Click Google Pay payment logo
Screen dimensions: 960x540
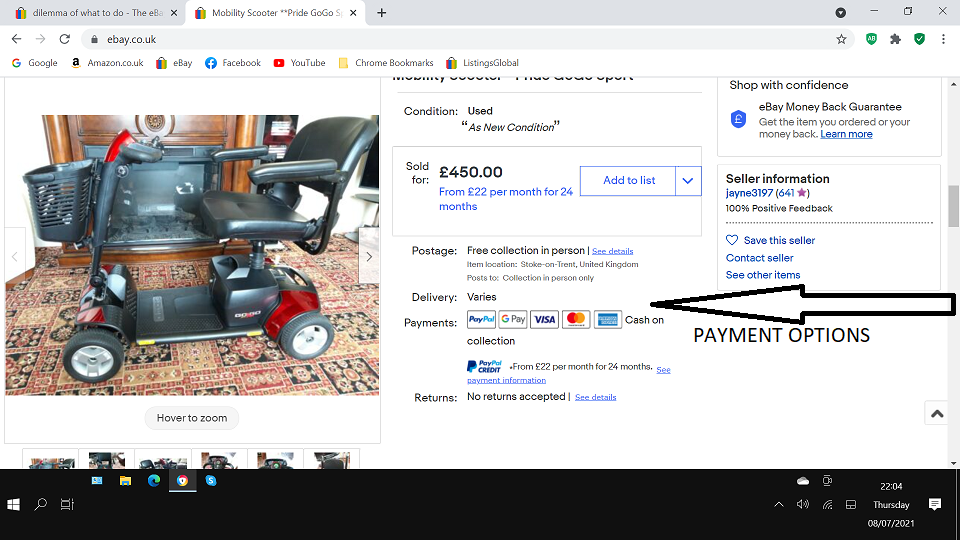click(x=513, y=319)
